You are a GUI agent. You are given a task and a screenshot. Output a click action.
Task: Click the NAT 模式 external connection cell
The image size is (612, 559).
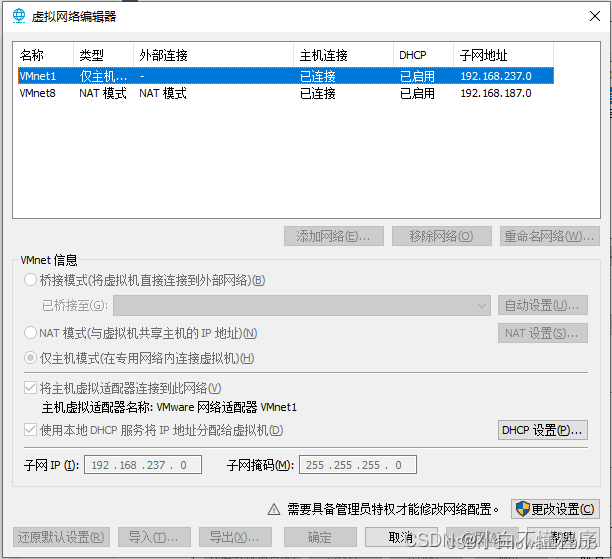click(x=163, y=93)
